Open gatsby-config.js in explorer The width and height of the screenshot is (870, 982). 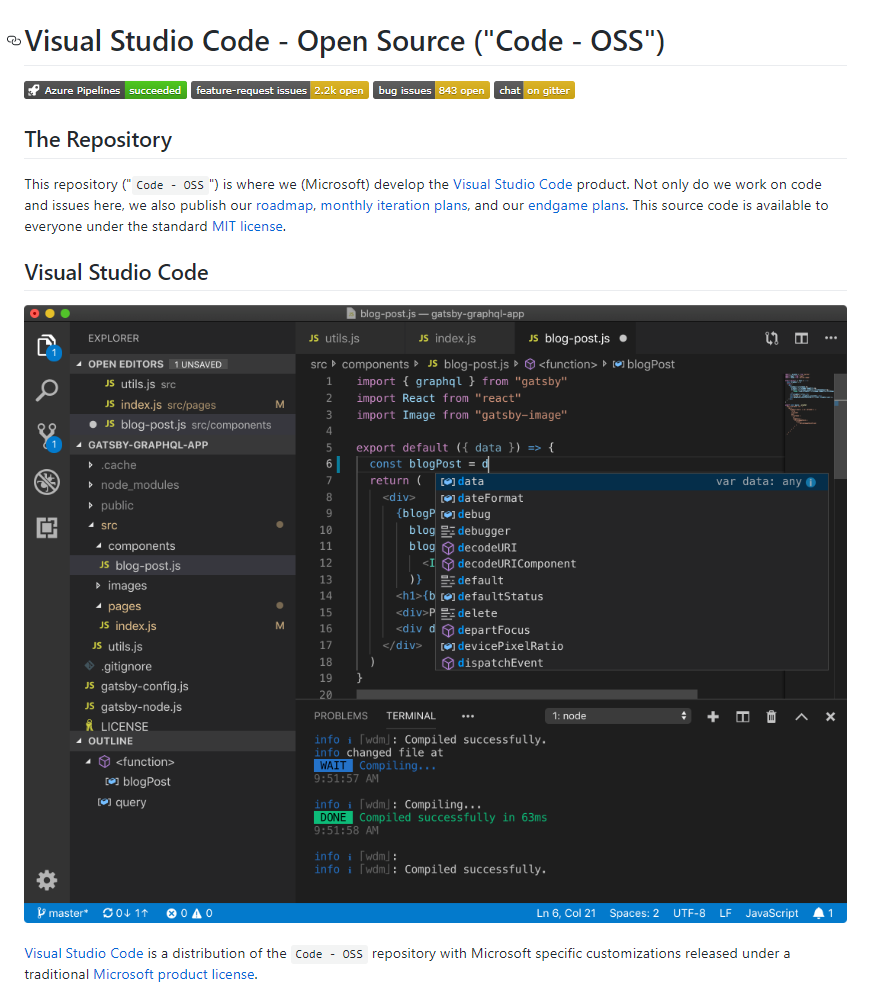click(145, 686)
